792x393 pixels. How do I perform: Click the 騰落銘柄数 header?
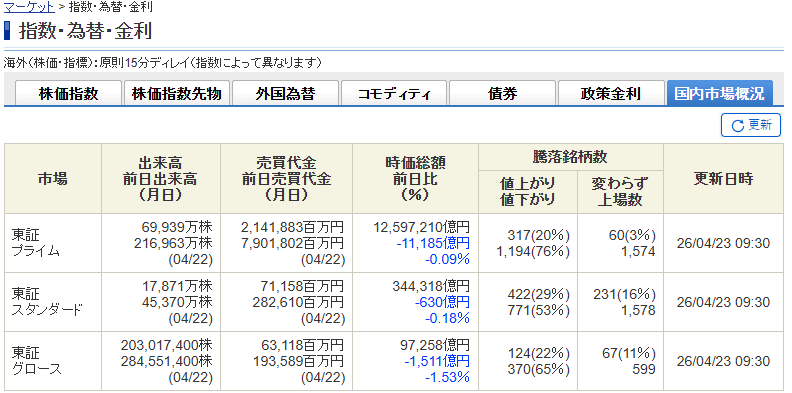coord(570,157)
